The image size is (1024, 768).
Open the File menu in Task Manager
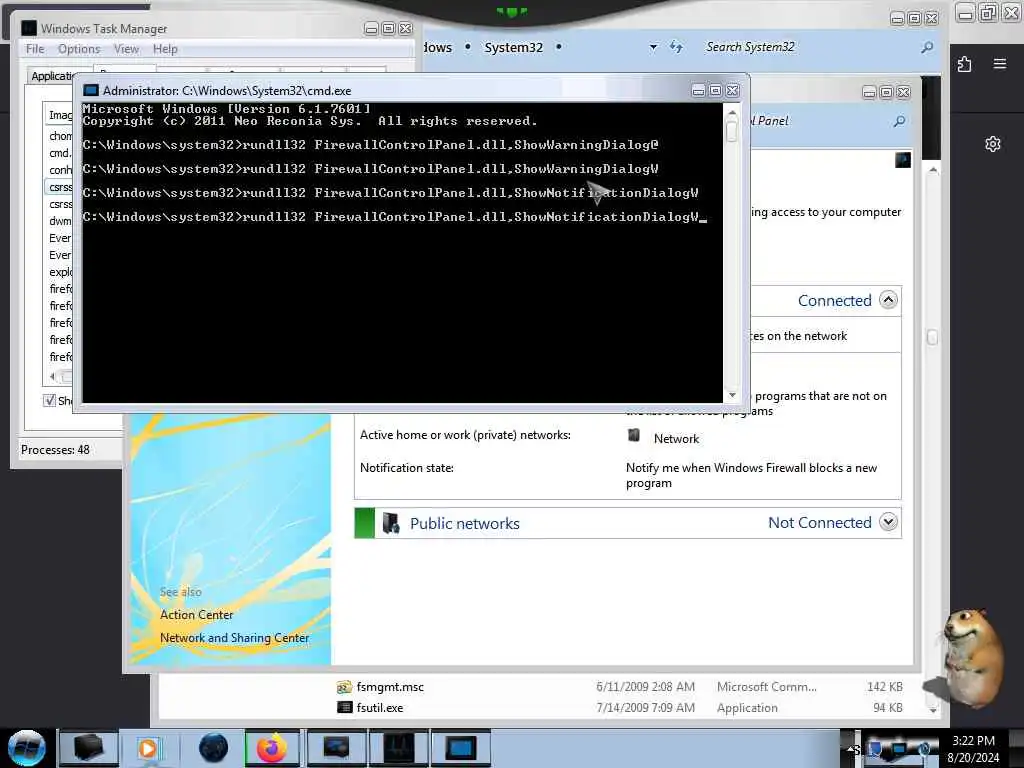point(35,49)
